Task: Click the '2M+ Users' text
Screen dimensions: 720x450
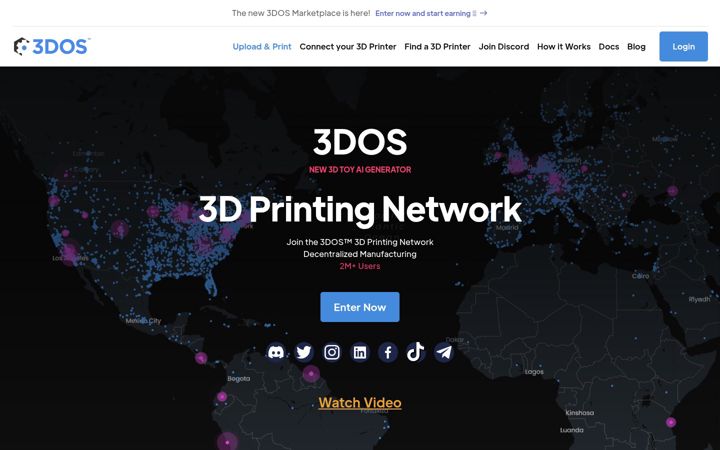Action: (360, 266)
